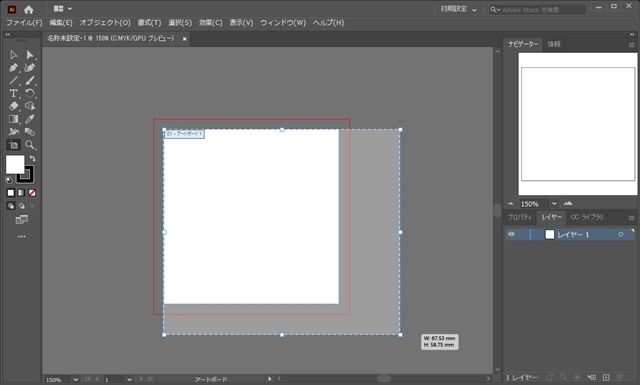The image size is (640, 385).
Task: Open status bar zoom level dropdown
Action: (76, 379)
